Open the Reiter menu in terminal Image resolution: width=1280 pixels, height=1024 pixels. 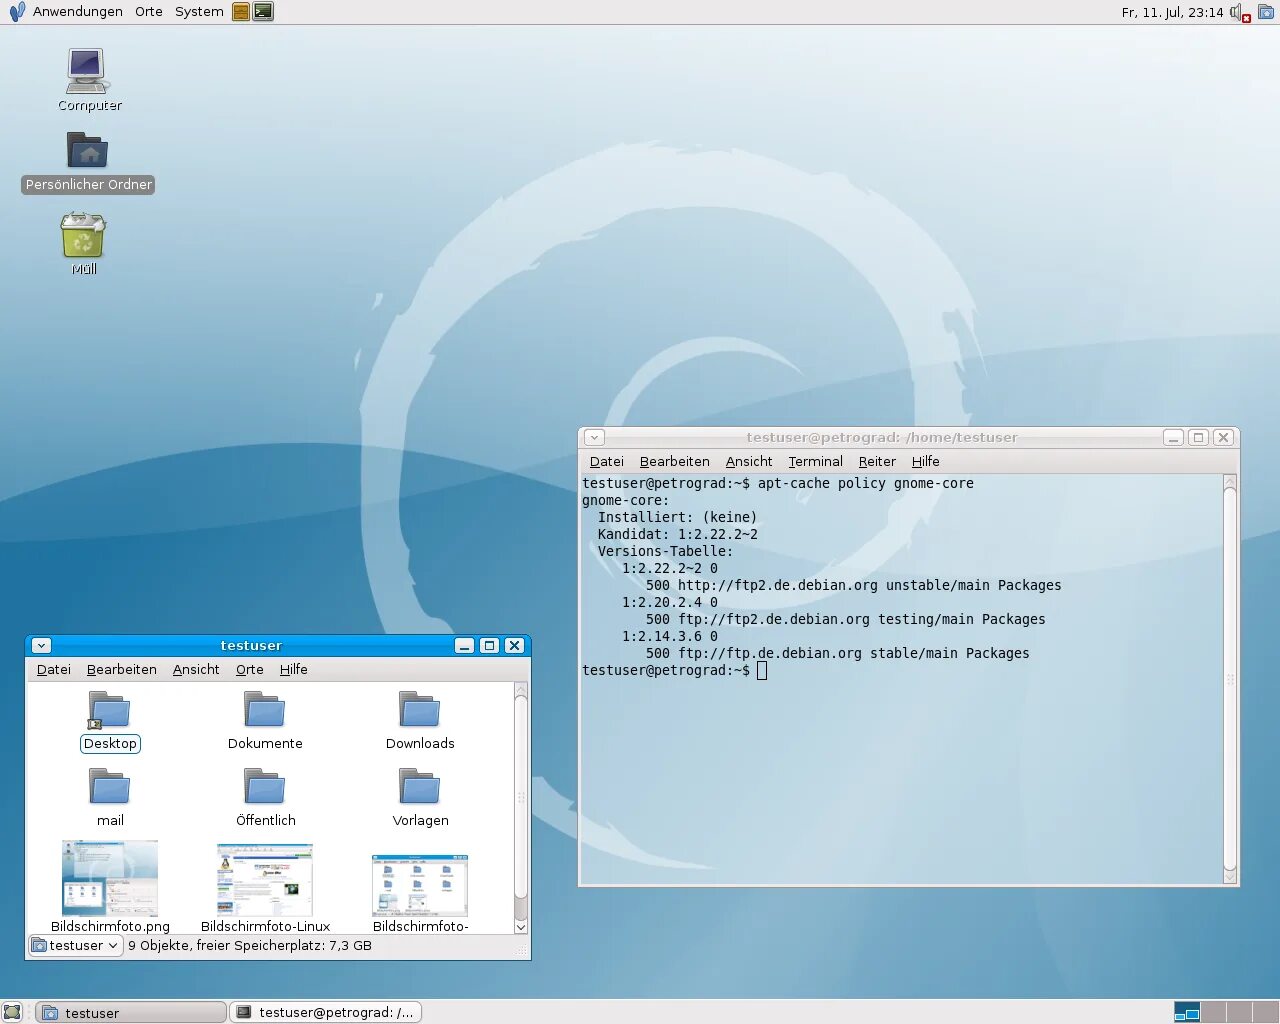coord(877,461)
